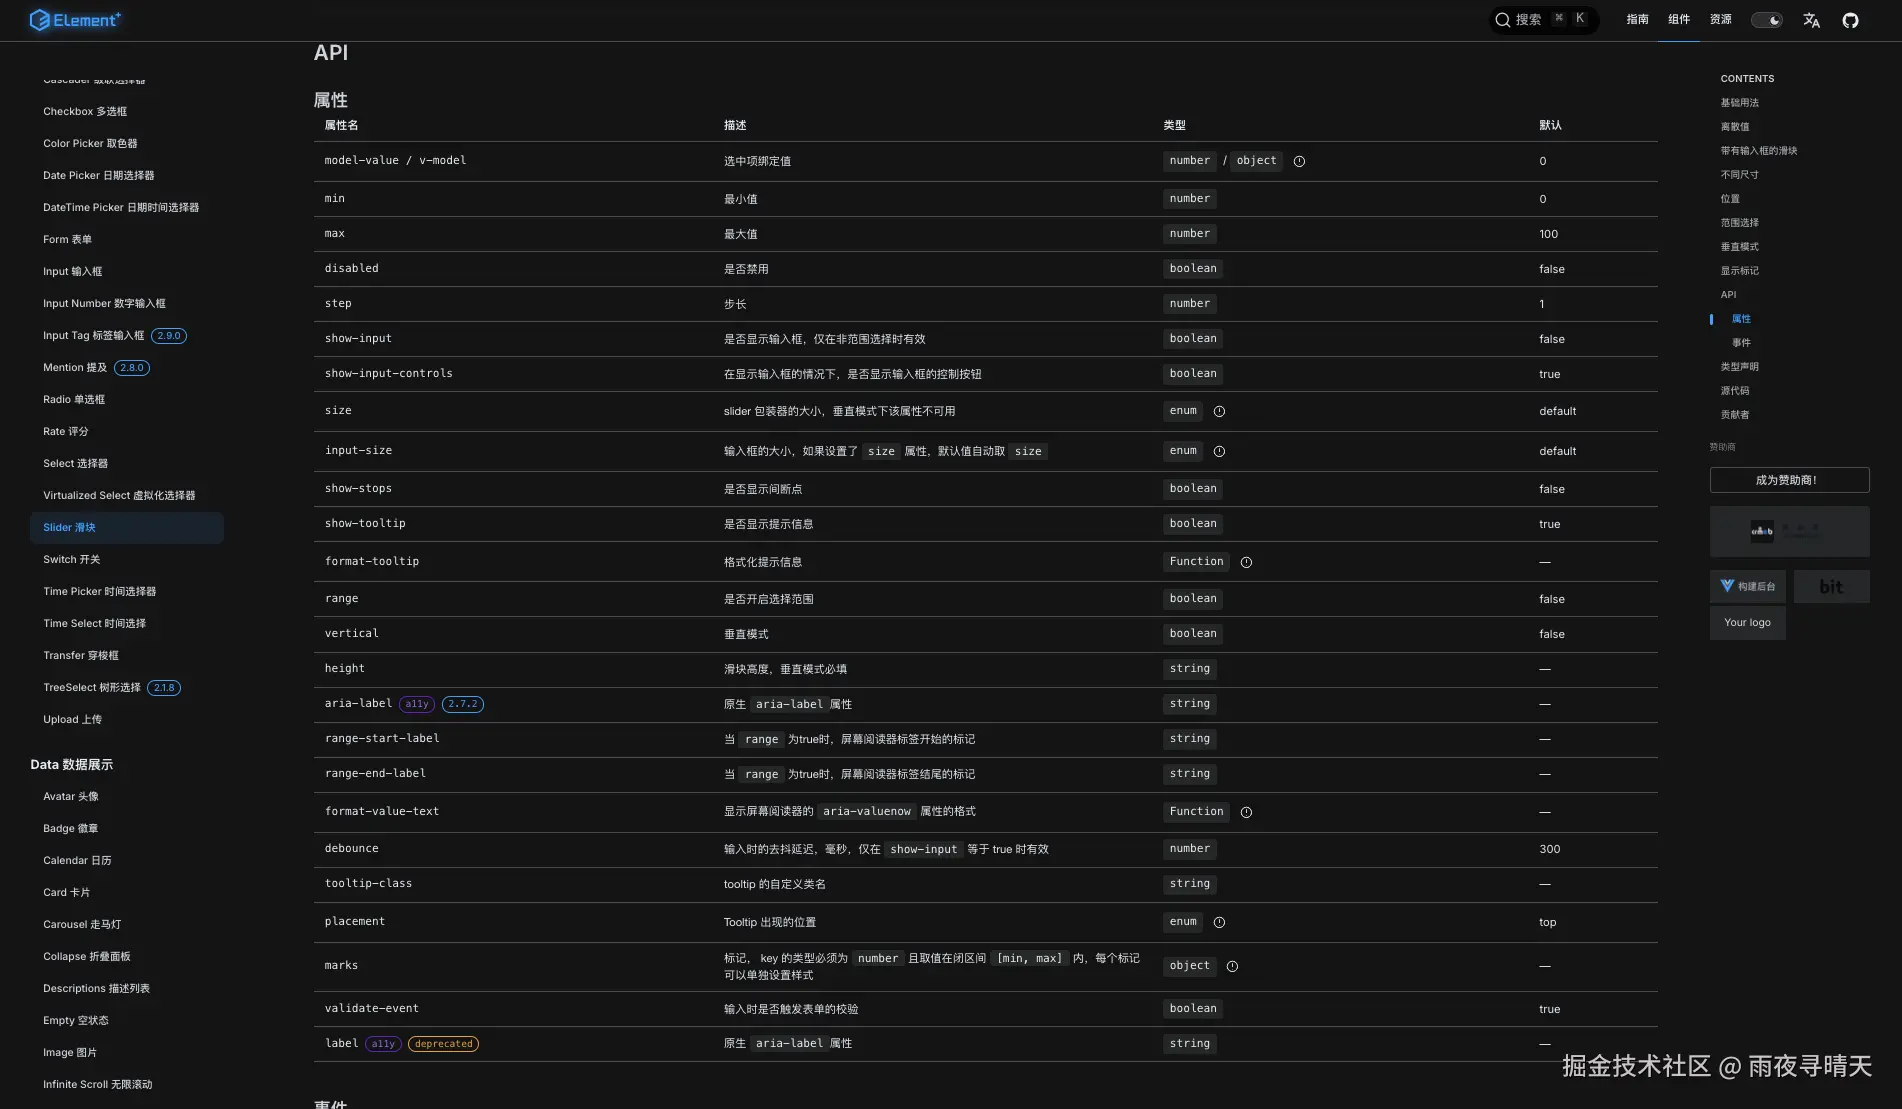
Task: Open the 构建后台 sponsor link
Action: [1747, 587]
